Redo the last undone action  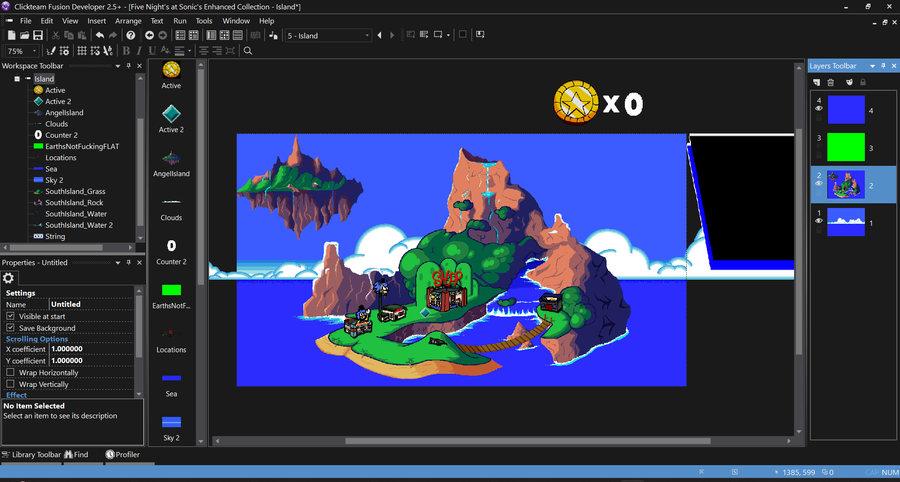coord(112,36)
